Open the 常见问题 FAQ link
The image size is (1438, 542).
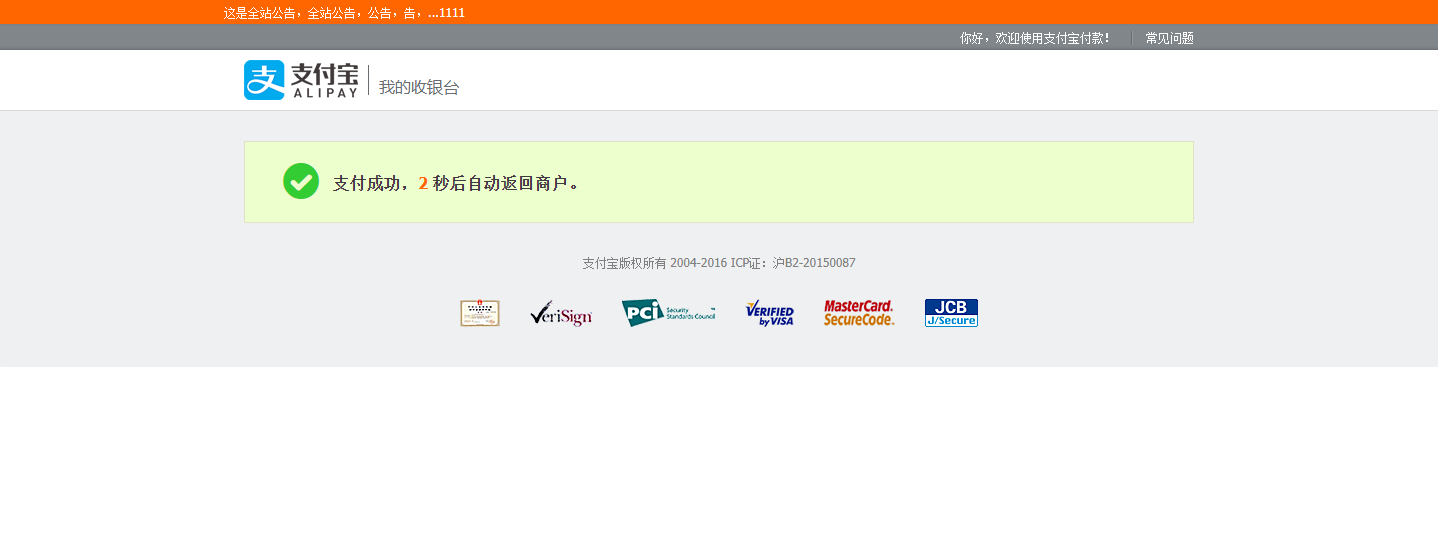(1169, 38)
